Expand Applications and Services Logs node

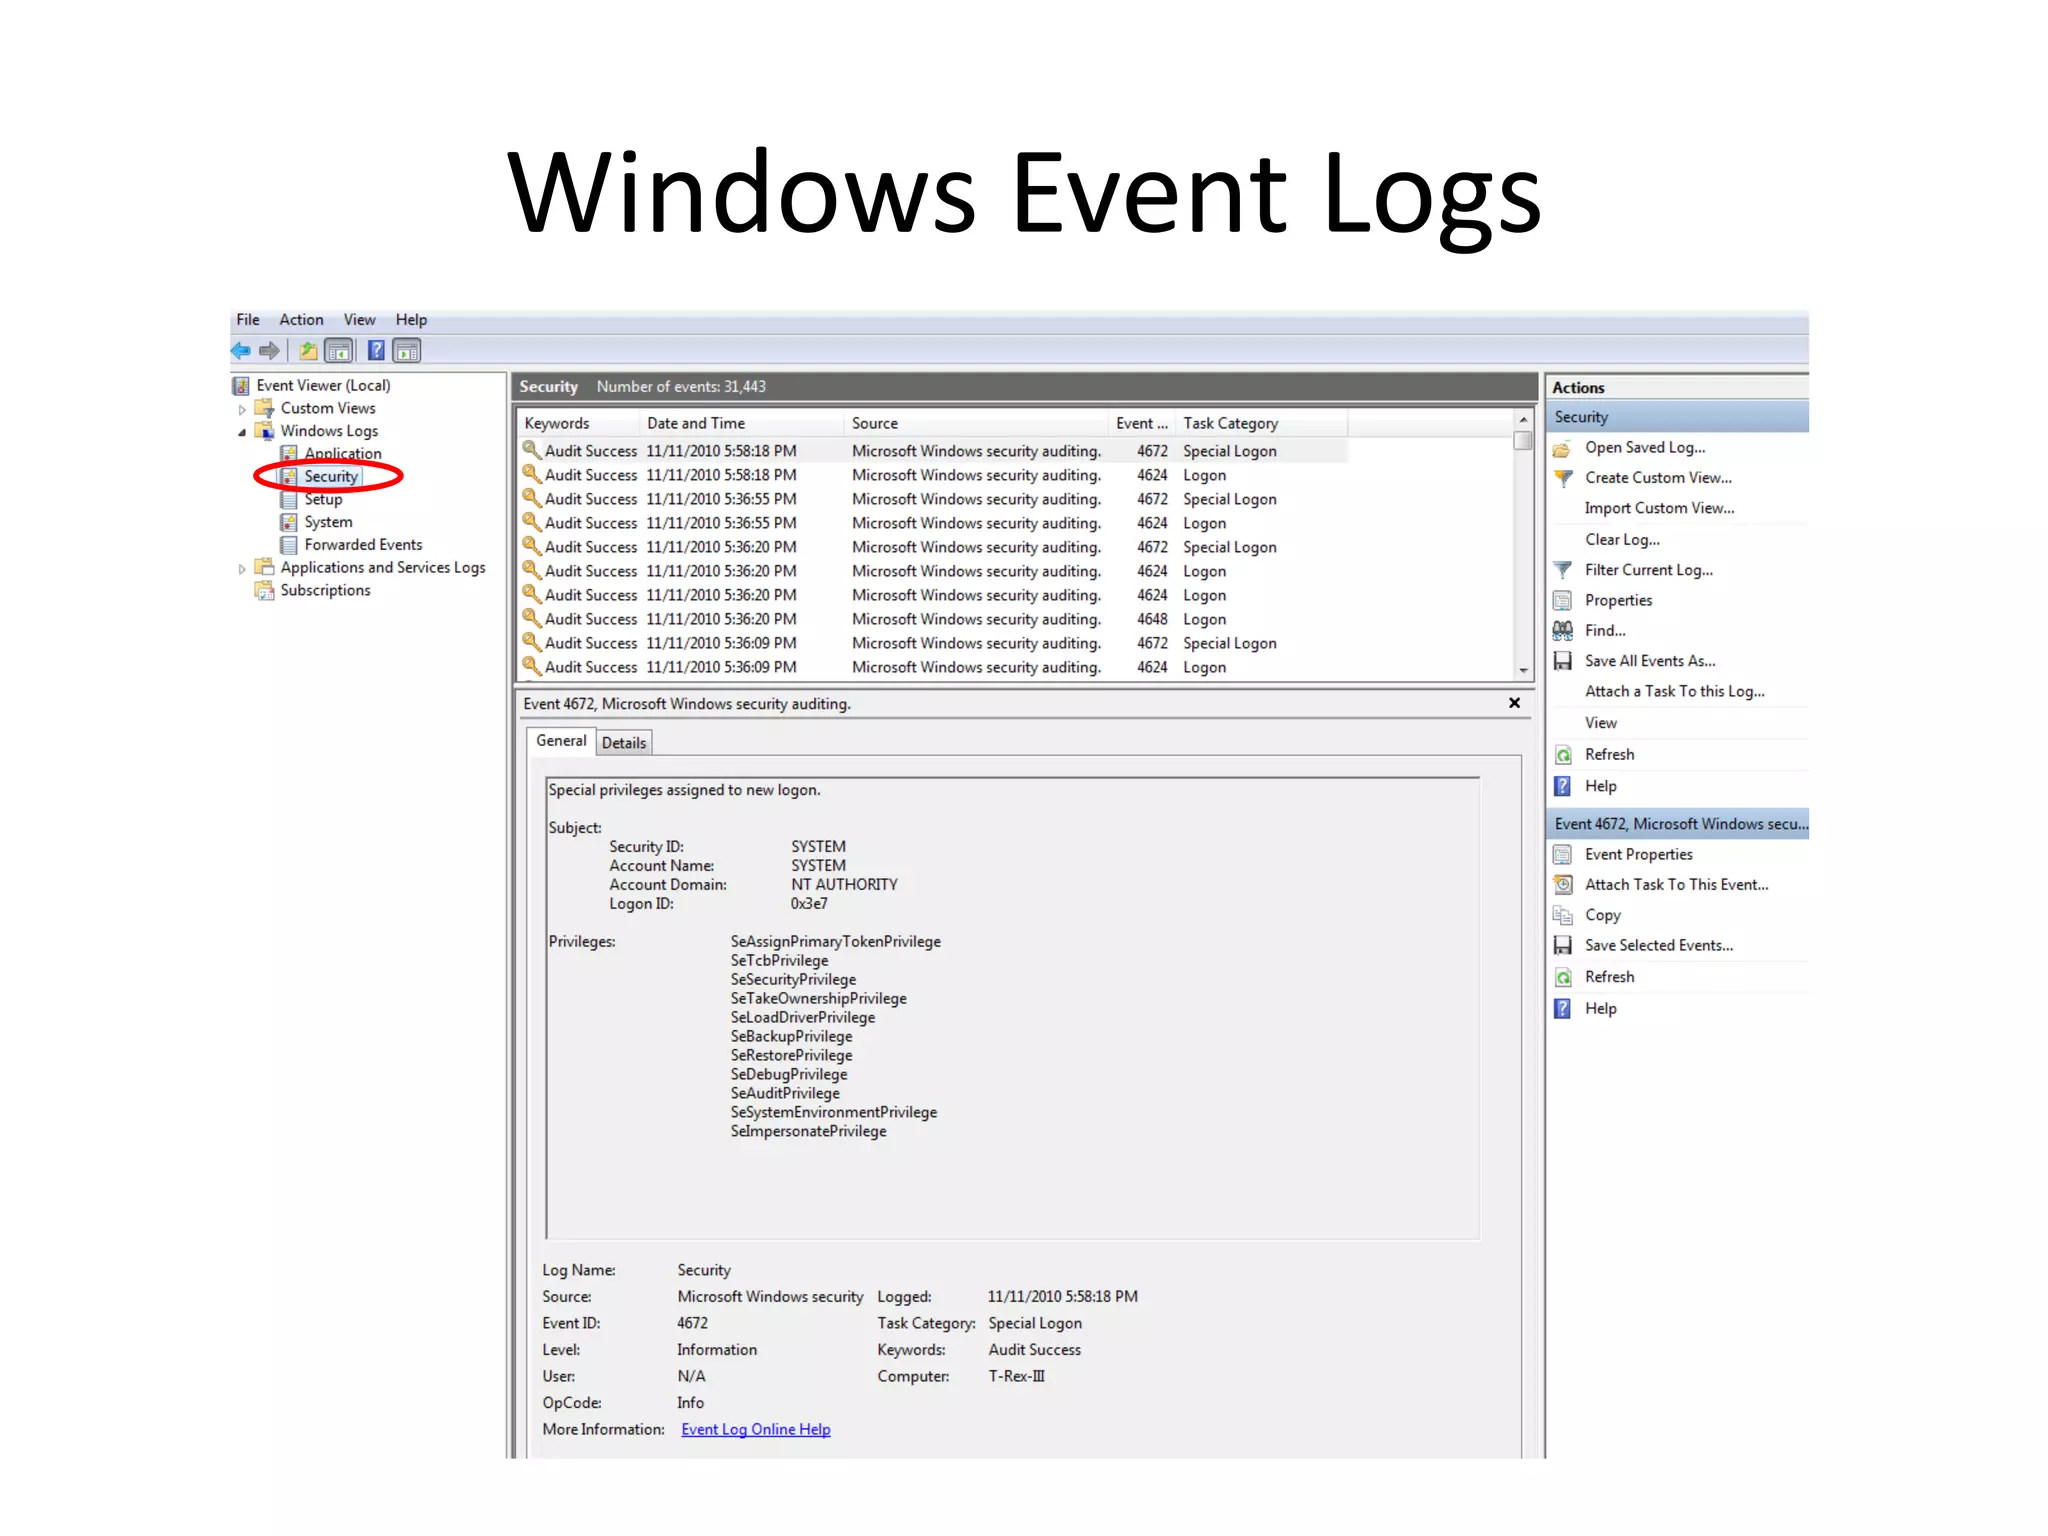click(x=242, y=568)
